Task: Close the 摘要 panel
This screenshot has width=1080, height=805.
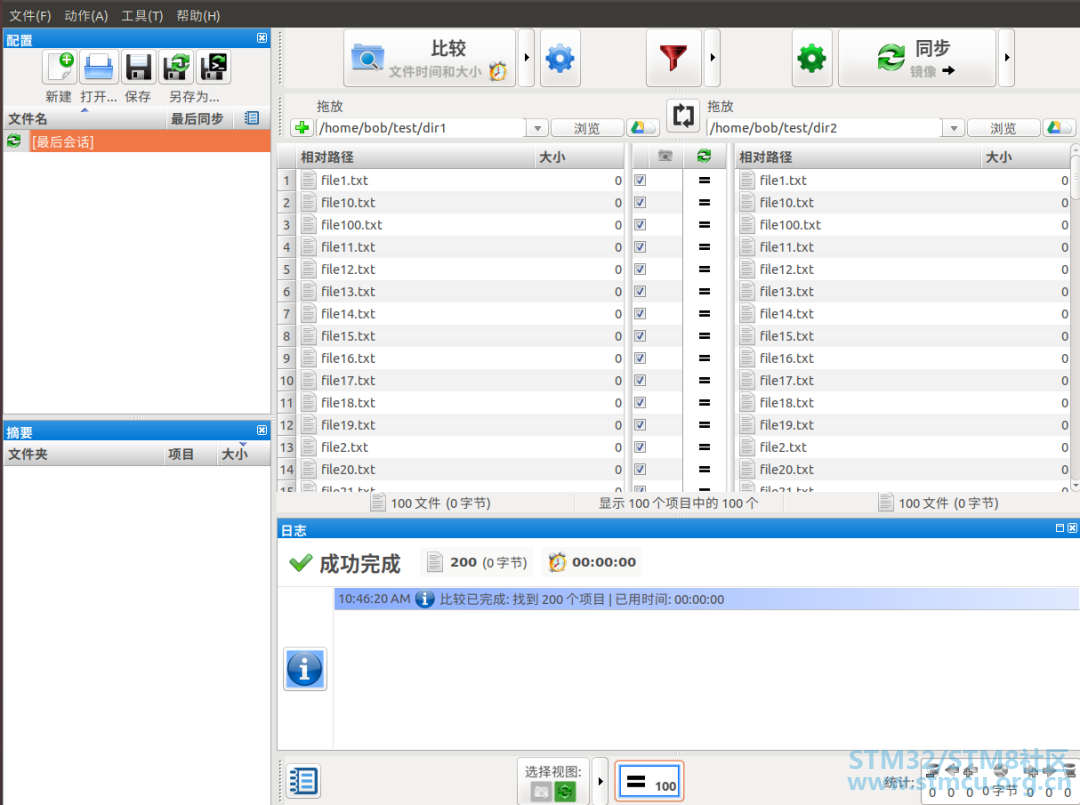Action: pos(262,430)
